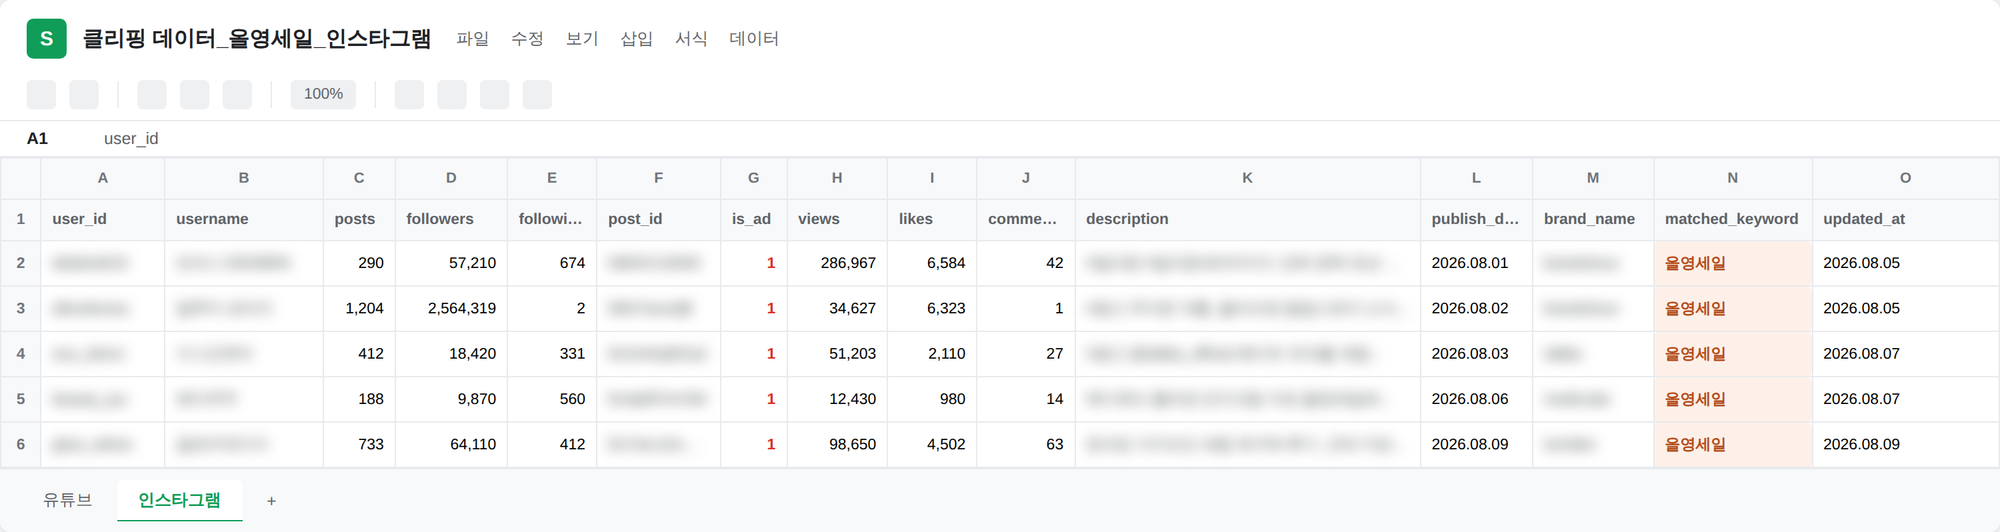The image size is (2000, 532).
Task: Add a new sheet with plus button
Action: pyautogui.click(x=271, y=501)
